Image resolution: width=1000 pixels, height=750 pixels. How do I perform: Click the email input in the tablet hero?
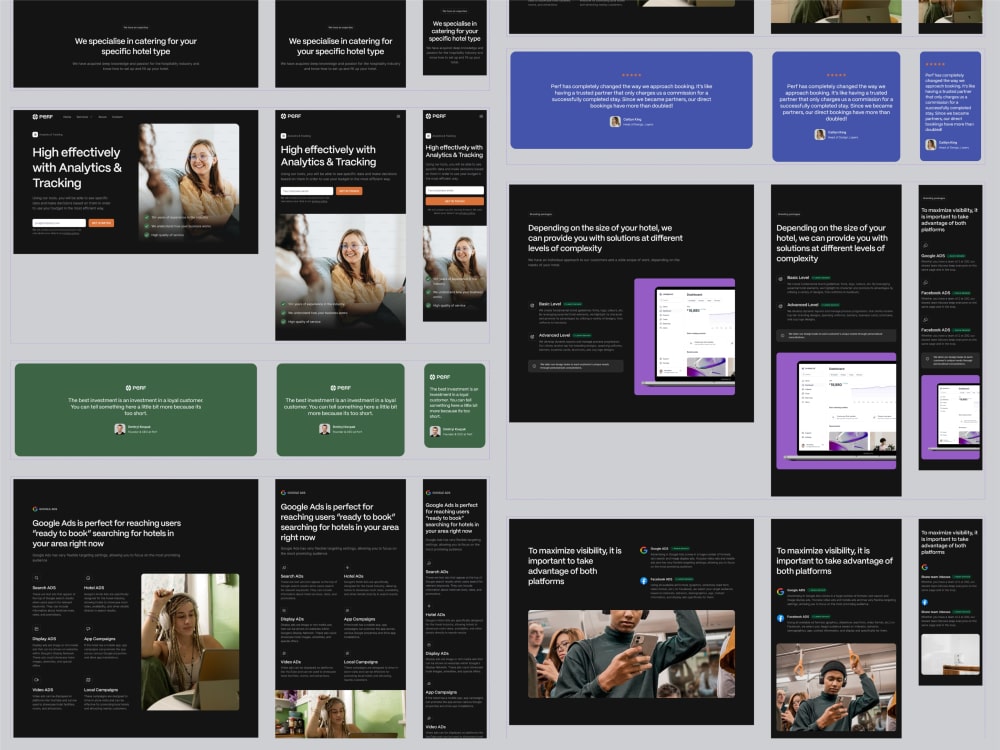(x=307, y=191)
